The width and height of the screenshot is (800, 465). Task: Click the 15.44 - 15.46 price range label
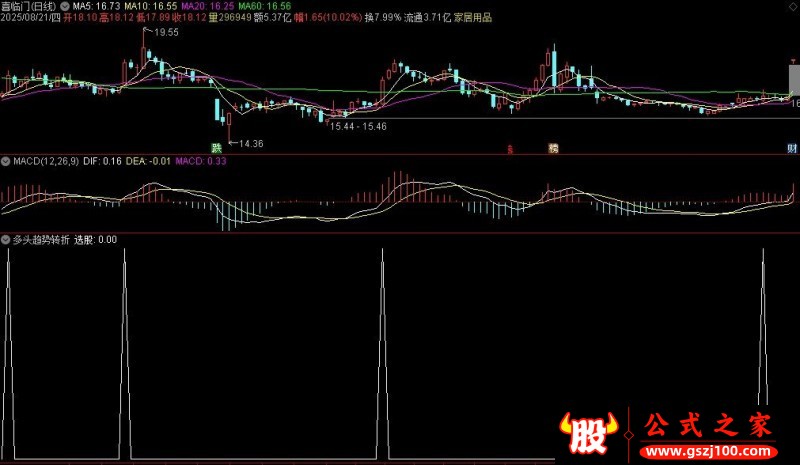pyautogui.click(x=358, y=126)
